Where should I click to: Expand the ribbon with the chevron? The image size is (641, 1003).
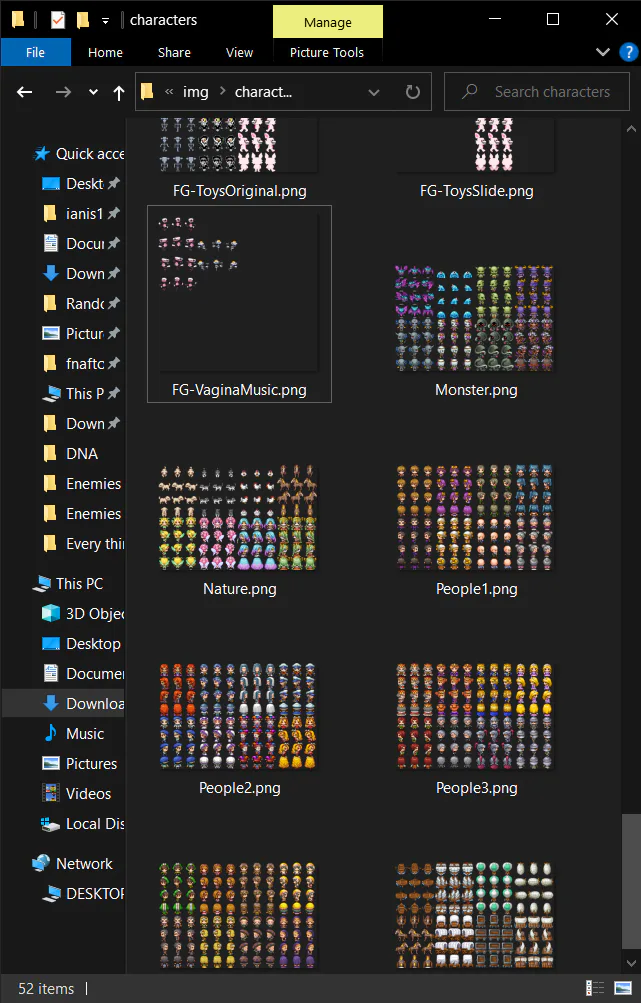pos(603,52)
